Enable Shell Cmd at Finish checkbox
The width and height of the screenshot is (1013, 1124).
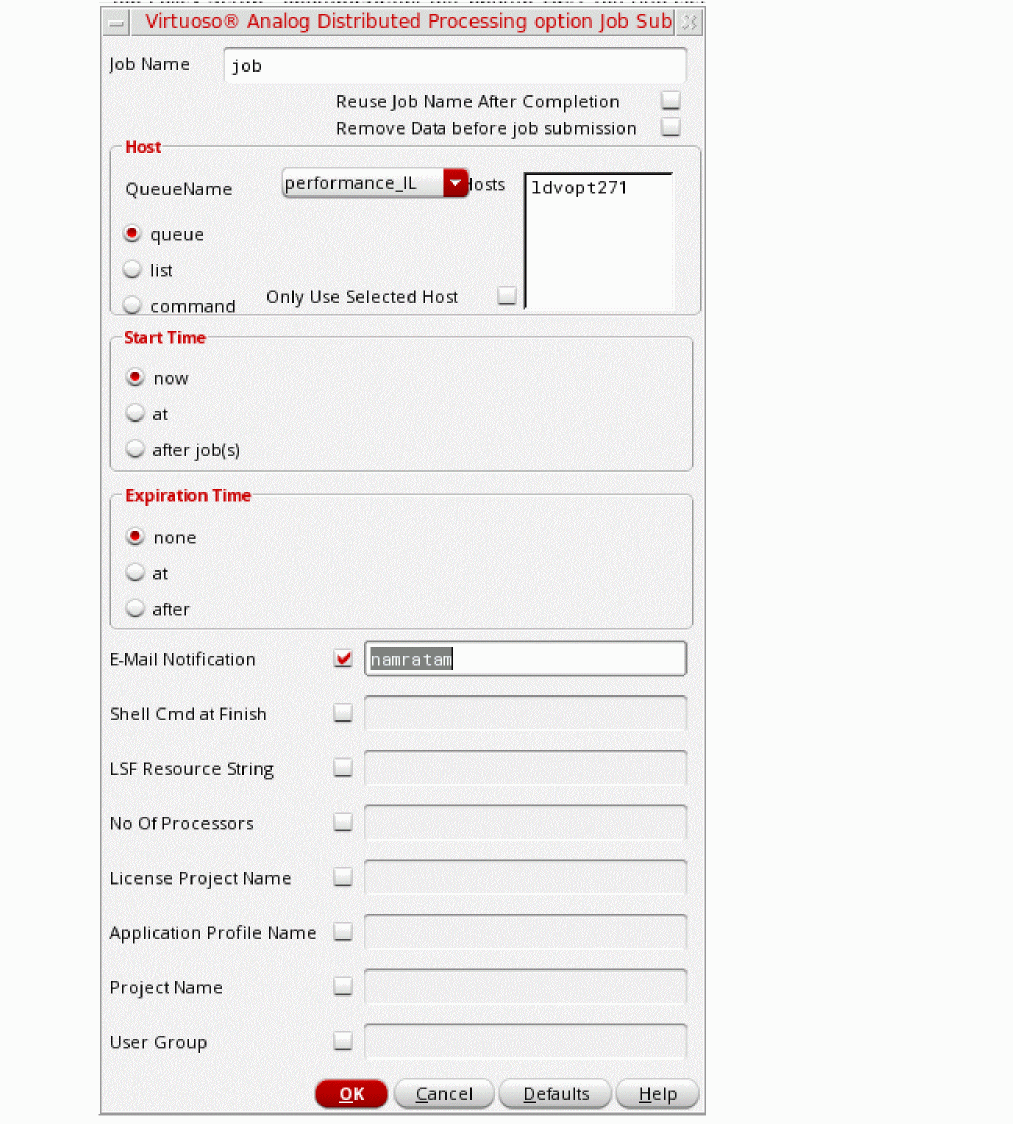pyautogui.click(x=343, y=713)
